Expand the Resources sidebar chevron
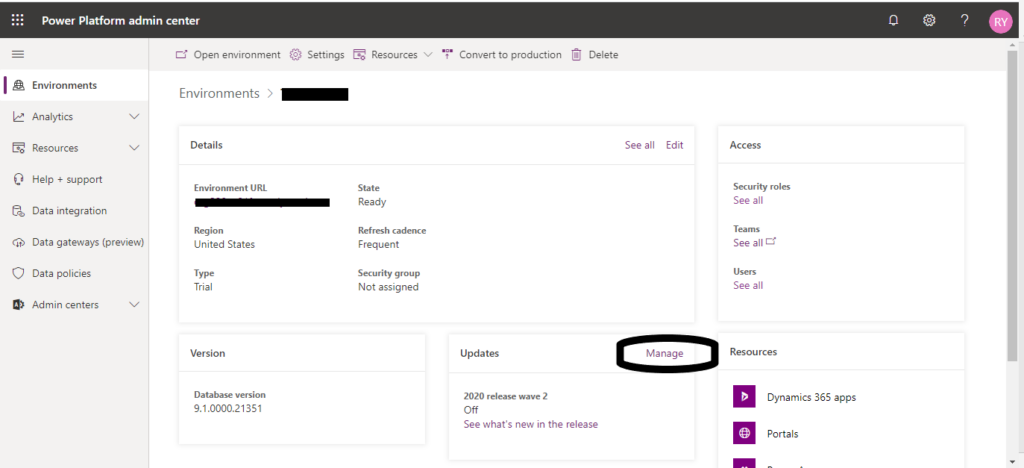Viewport: 1024px width, 468px height. (135, 148)
